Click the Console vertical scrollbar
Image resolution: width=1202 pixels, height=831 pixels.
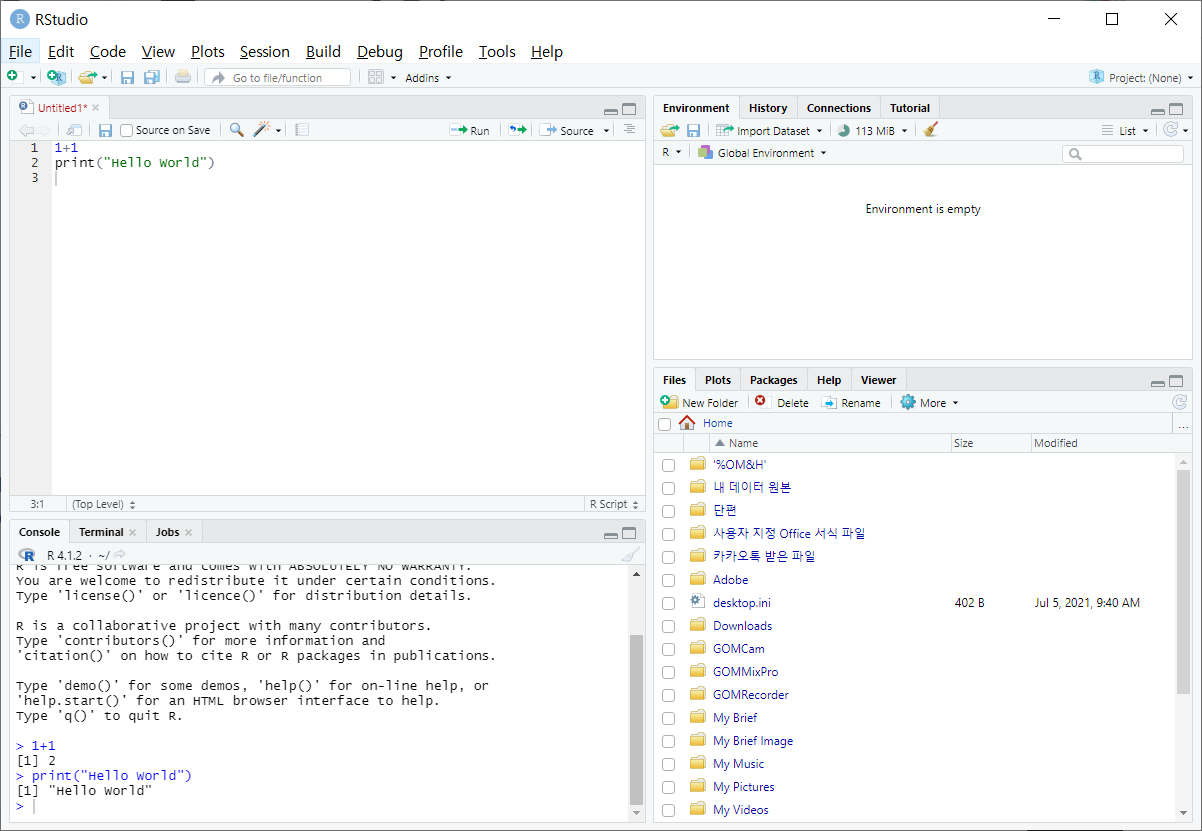tap(636, 720)
